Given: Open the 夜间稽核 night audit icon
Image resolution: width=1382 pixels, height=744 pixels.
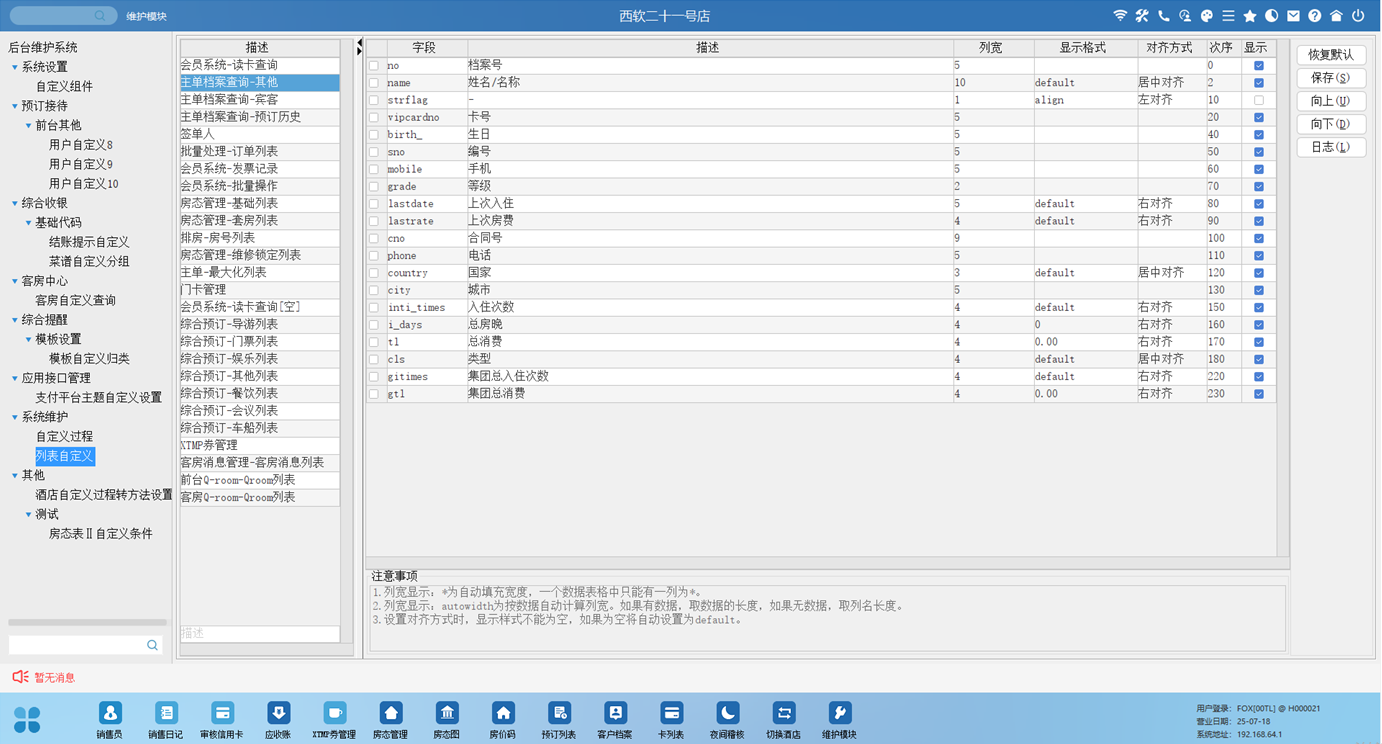Looking at the screenshot, I should 727,714.
